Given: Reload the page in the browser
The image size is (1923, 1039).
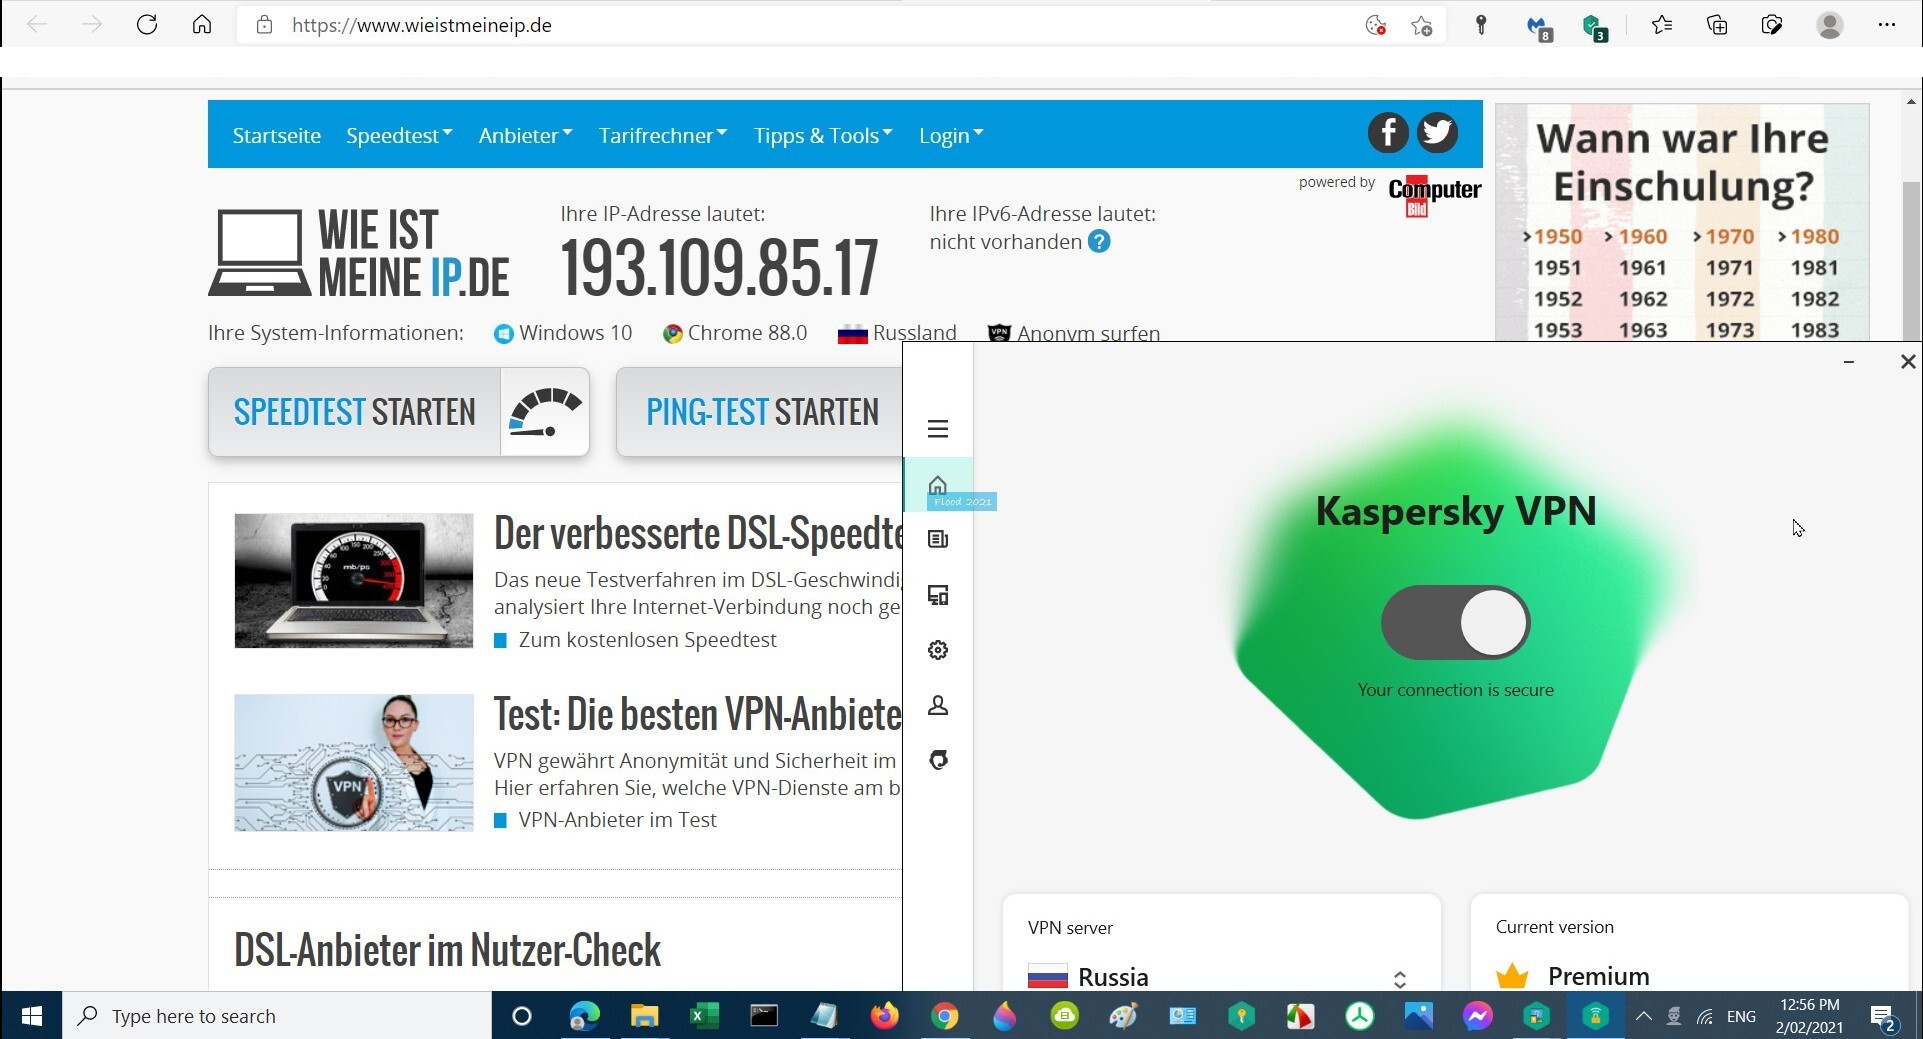Looking at the screenshot, I should 147,25.
